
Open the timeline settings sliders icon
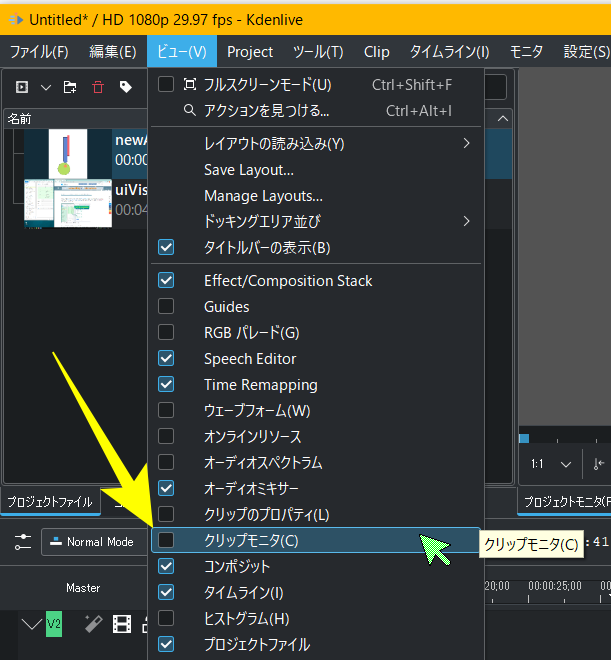point(22,541)
